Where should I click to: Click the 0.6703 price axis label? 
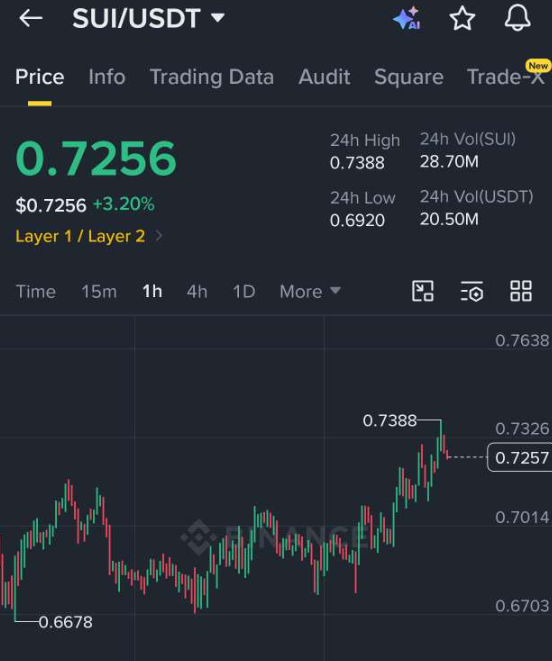tap(522, 606)
